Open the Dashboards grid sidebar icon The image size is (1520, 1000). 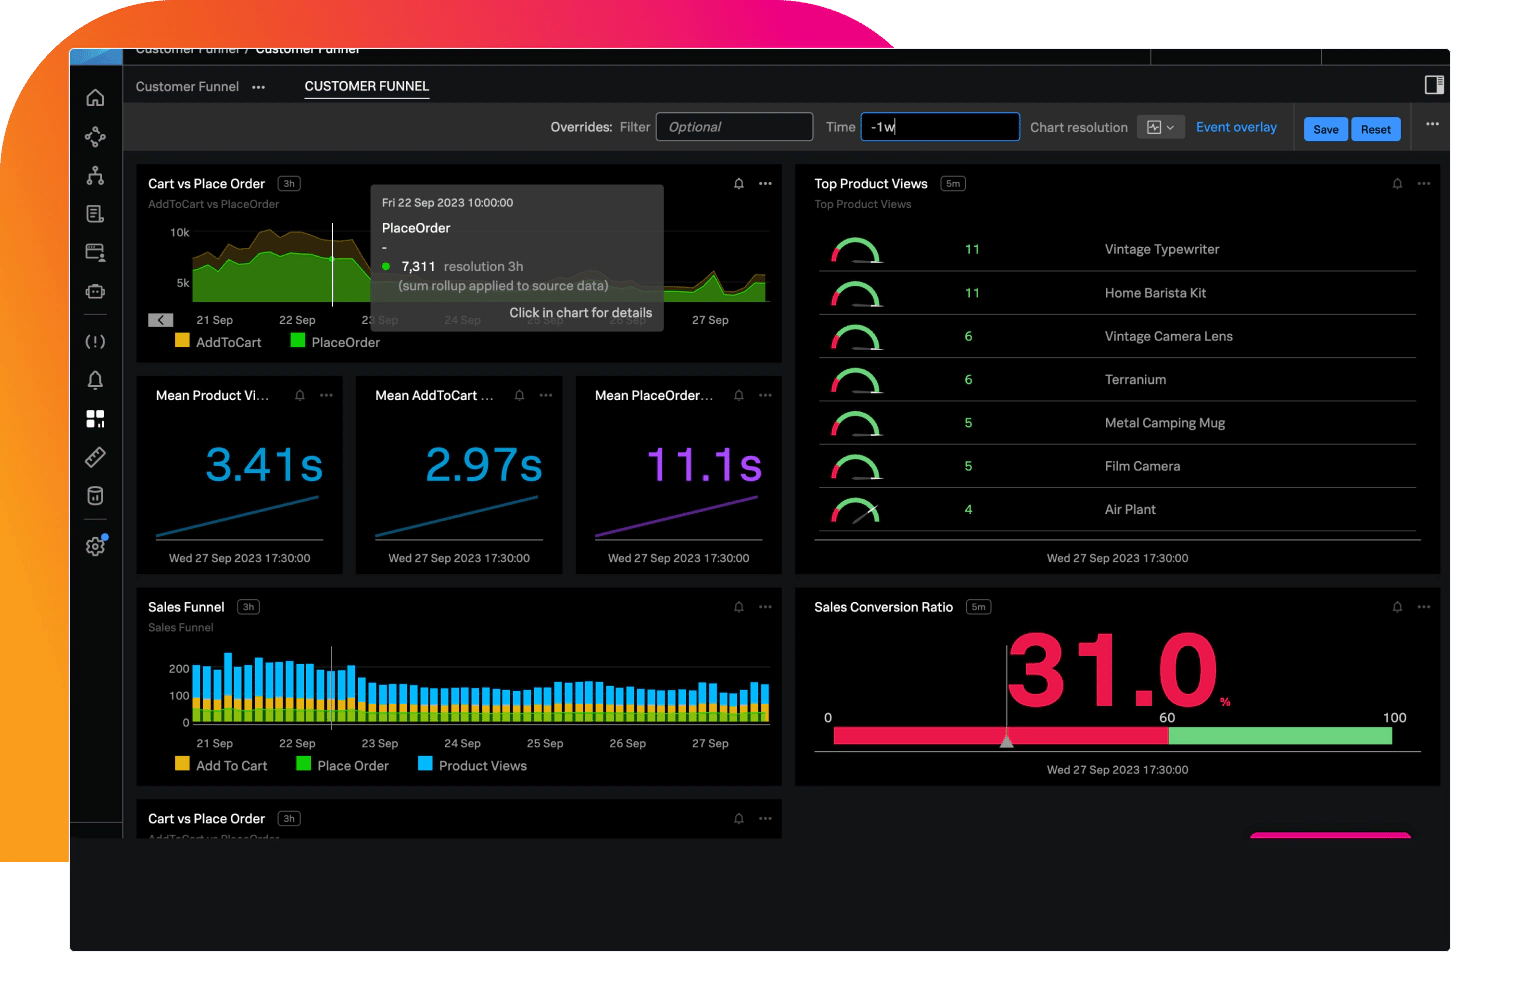point(95,419)
